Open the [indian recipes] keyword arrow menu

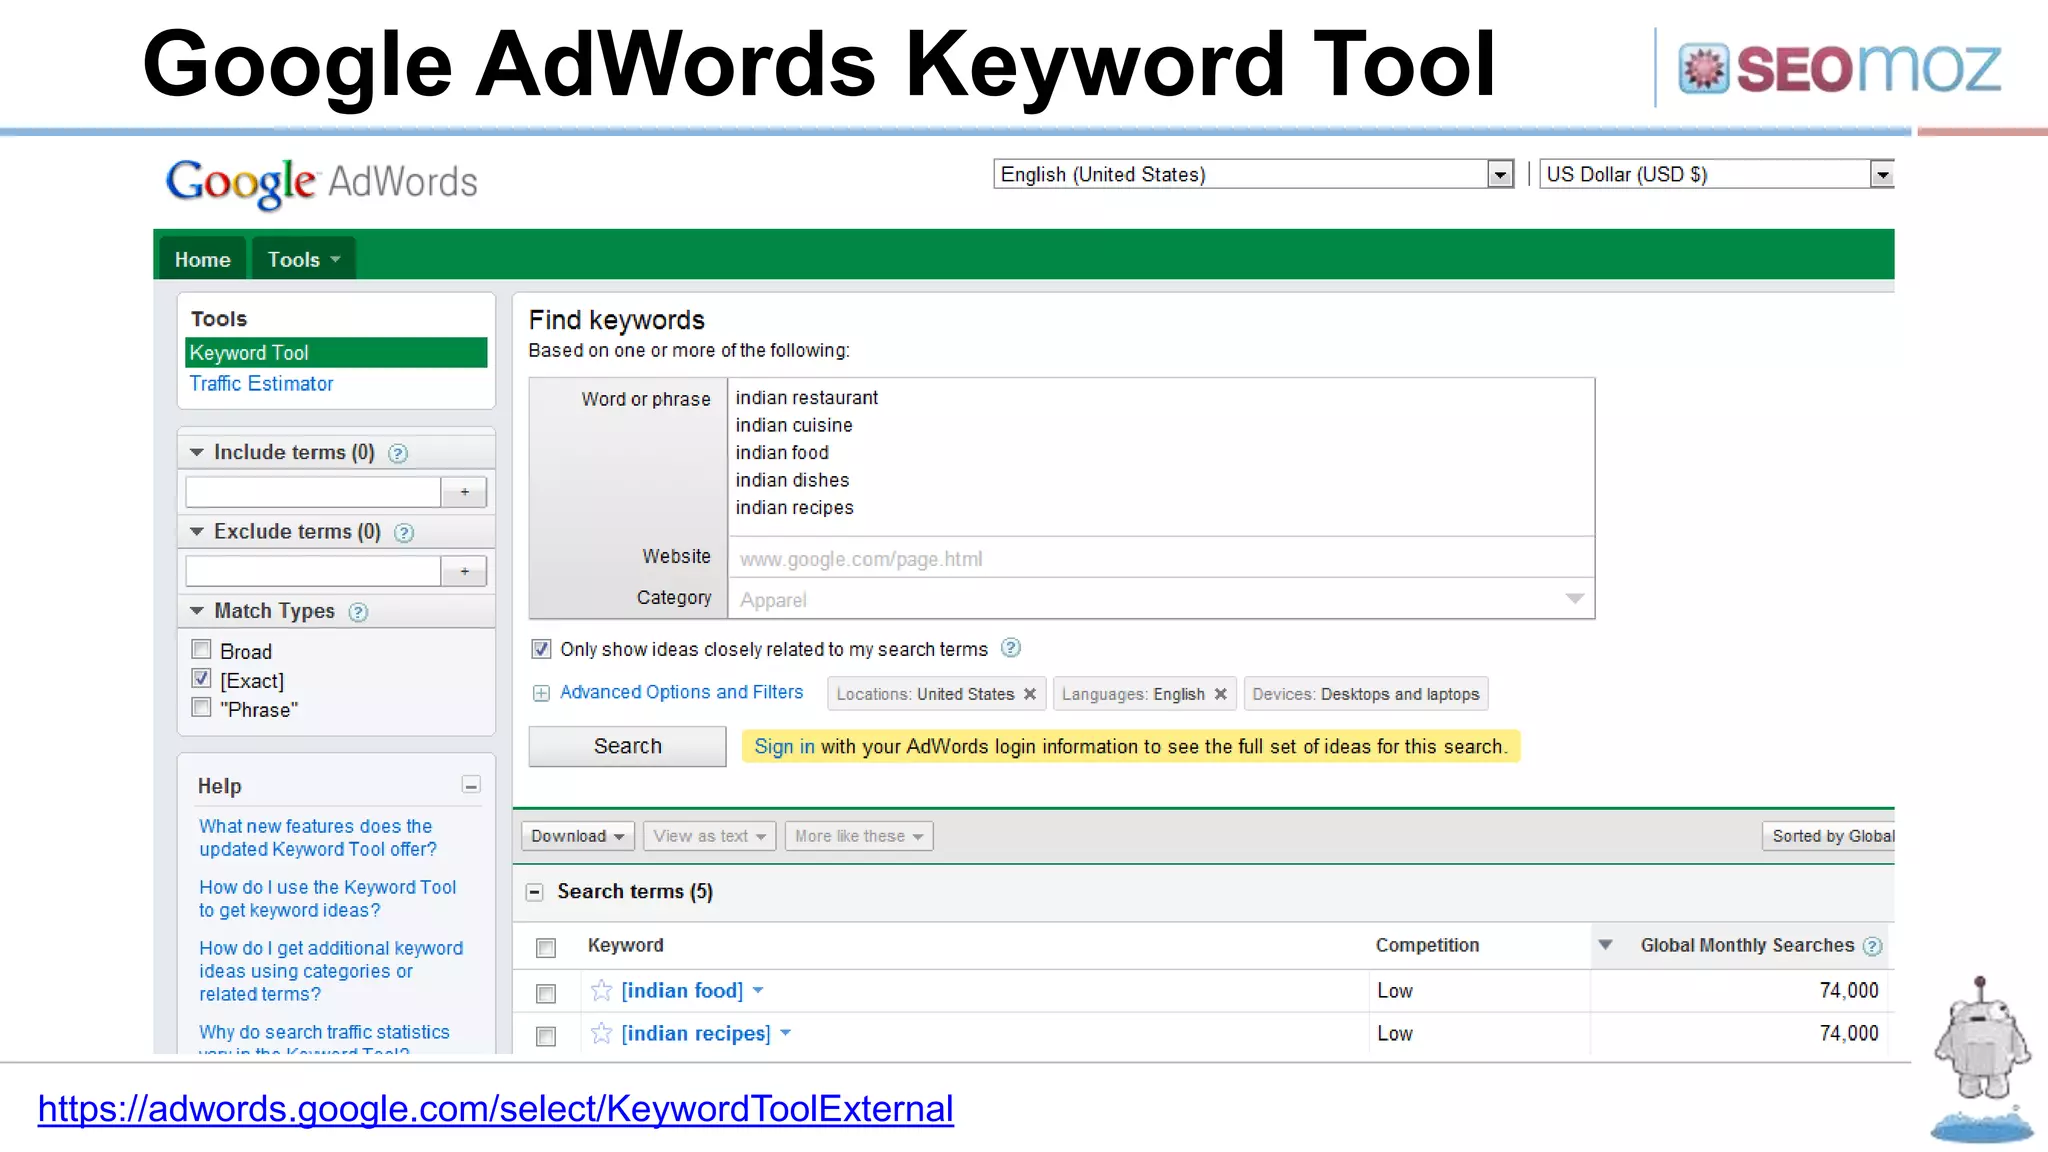pos(786,1033)
